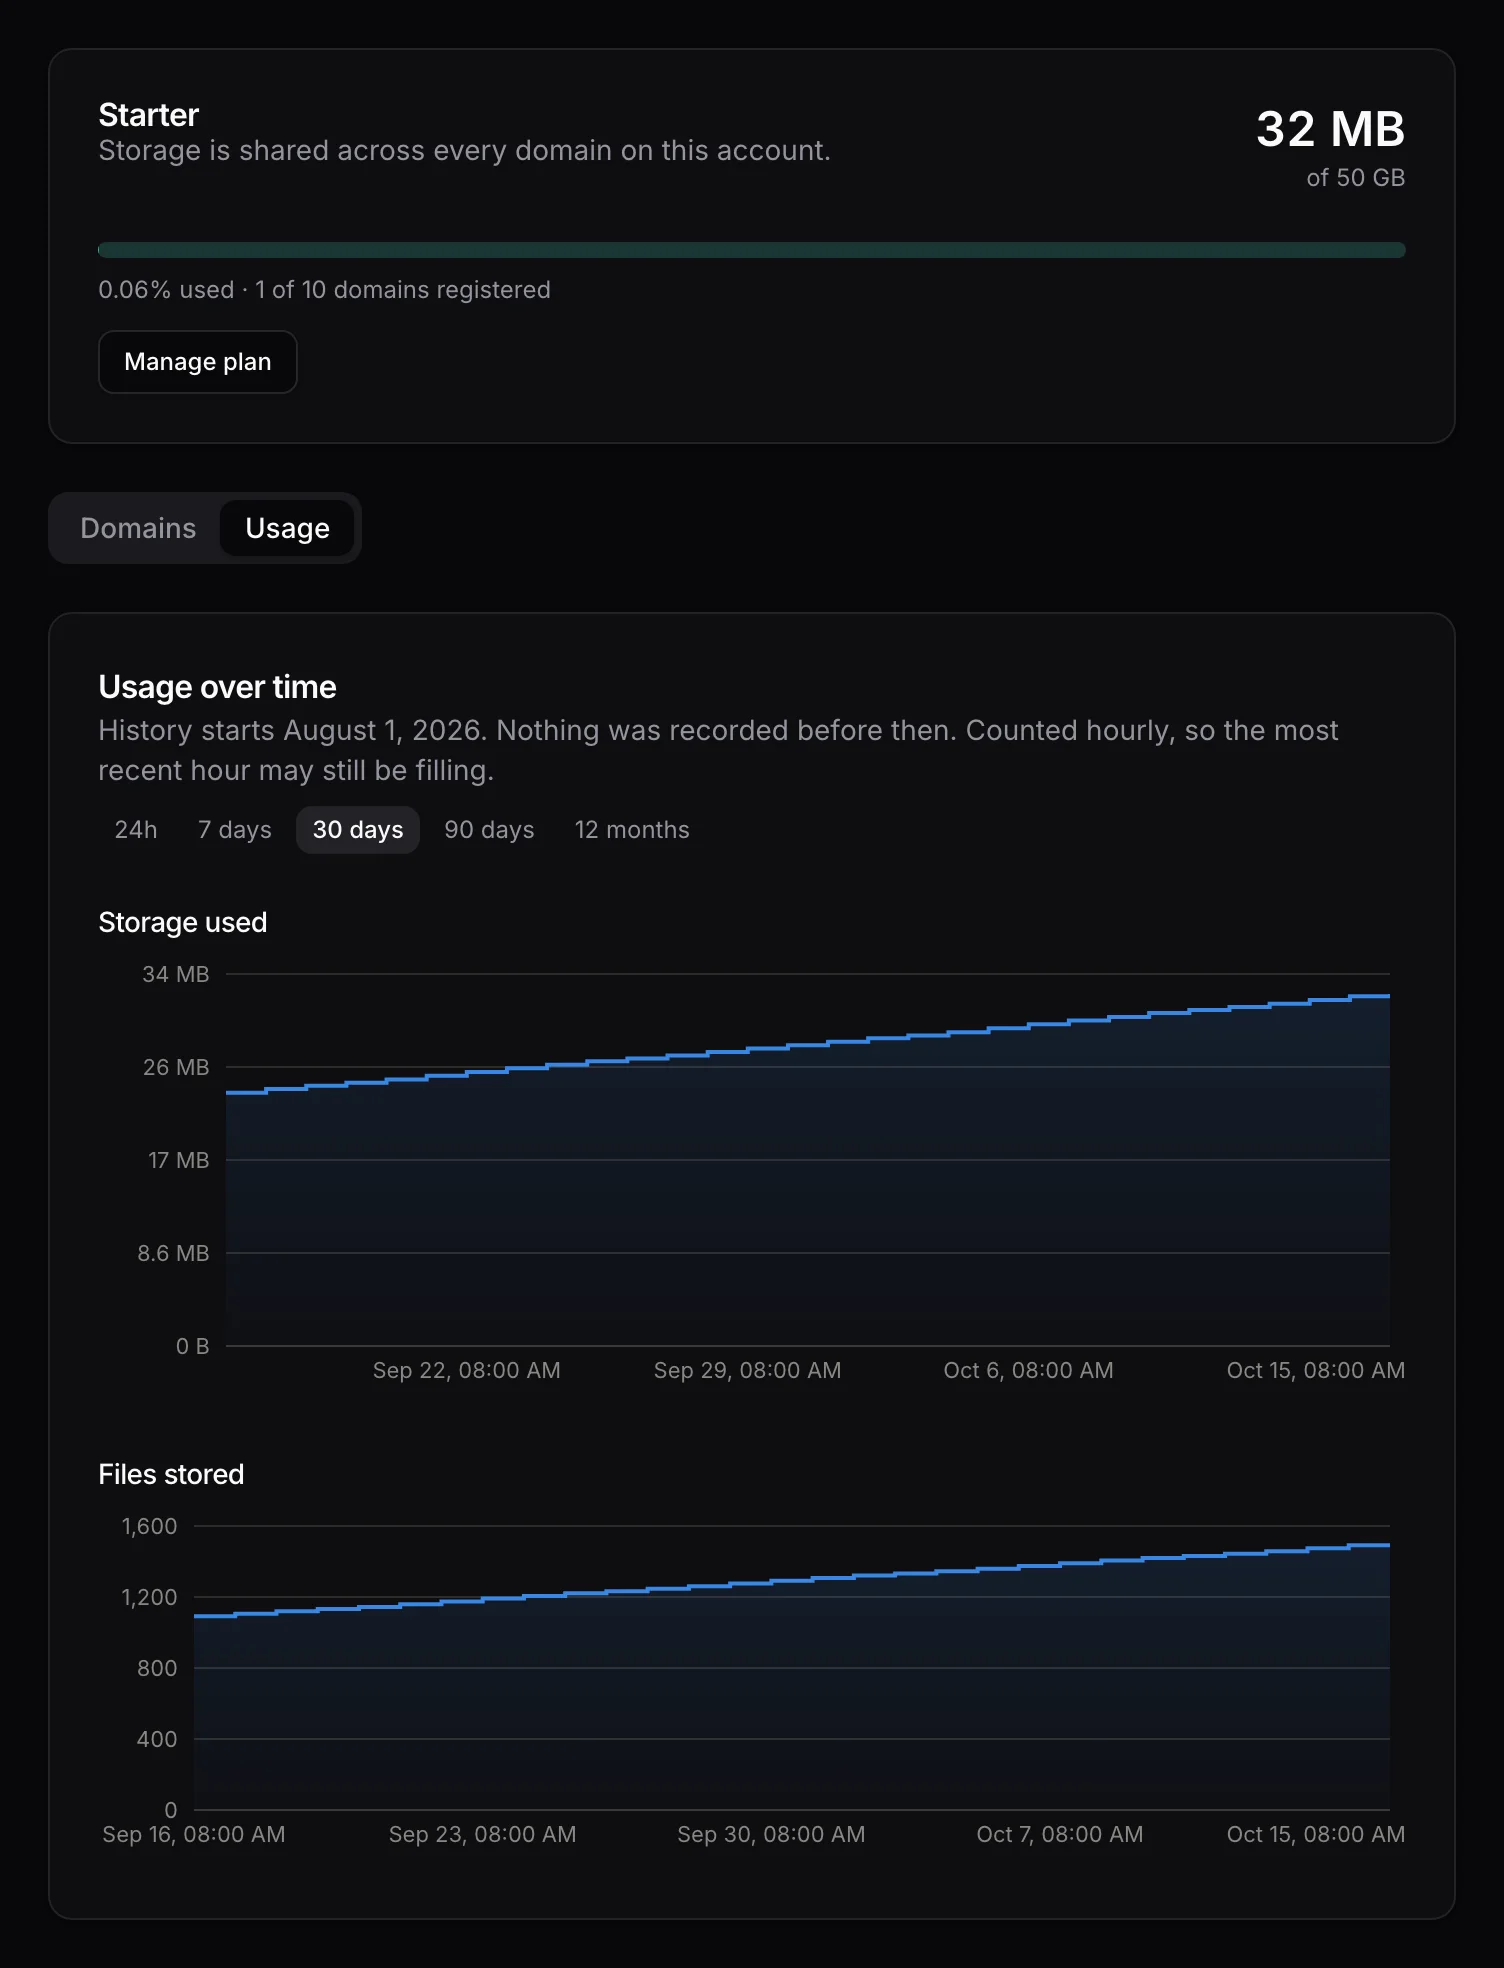Select the 7 days range

(235, 830)
